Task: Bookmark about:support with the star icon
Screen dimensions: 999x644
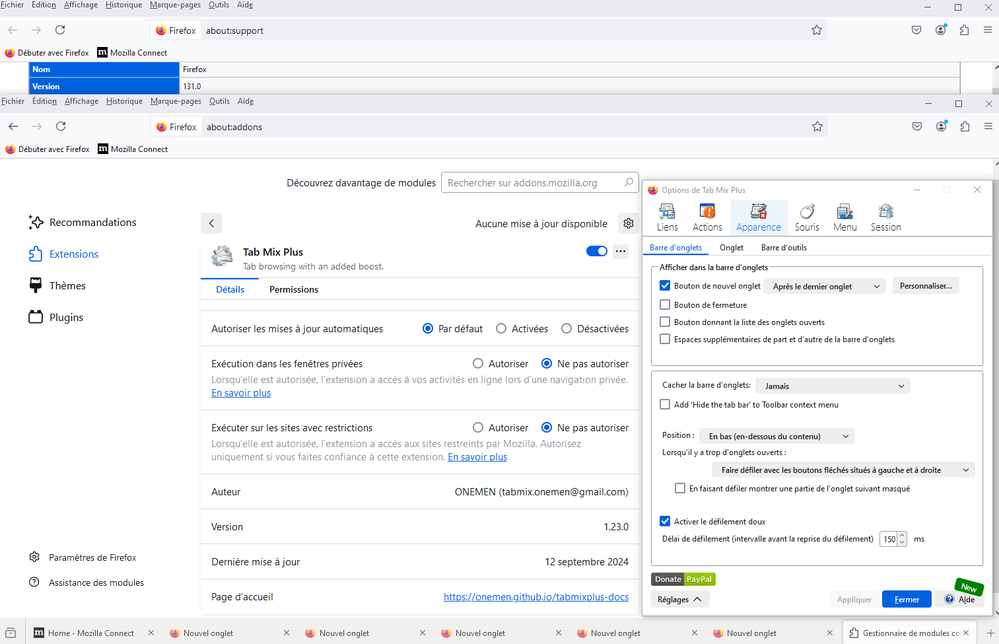Action: click(x=817, y=30)
